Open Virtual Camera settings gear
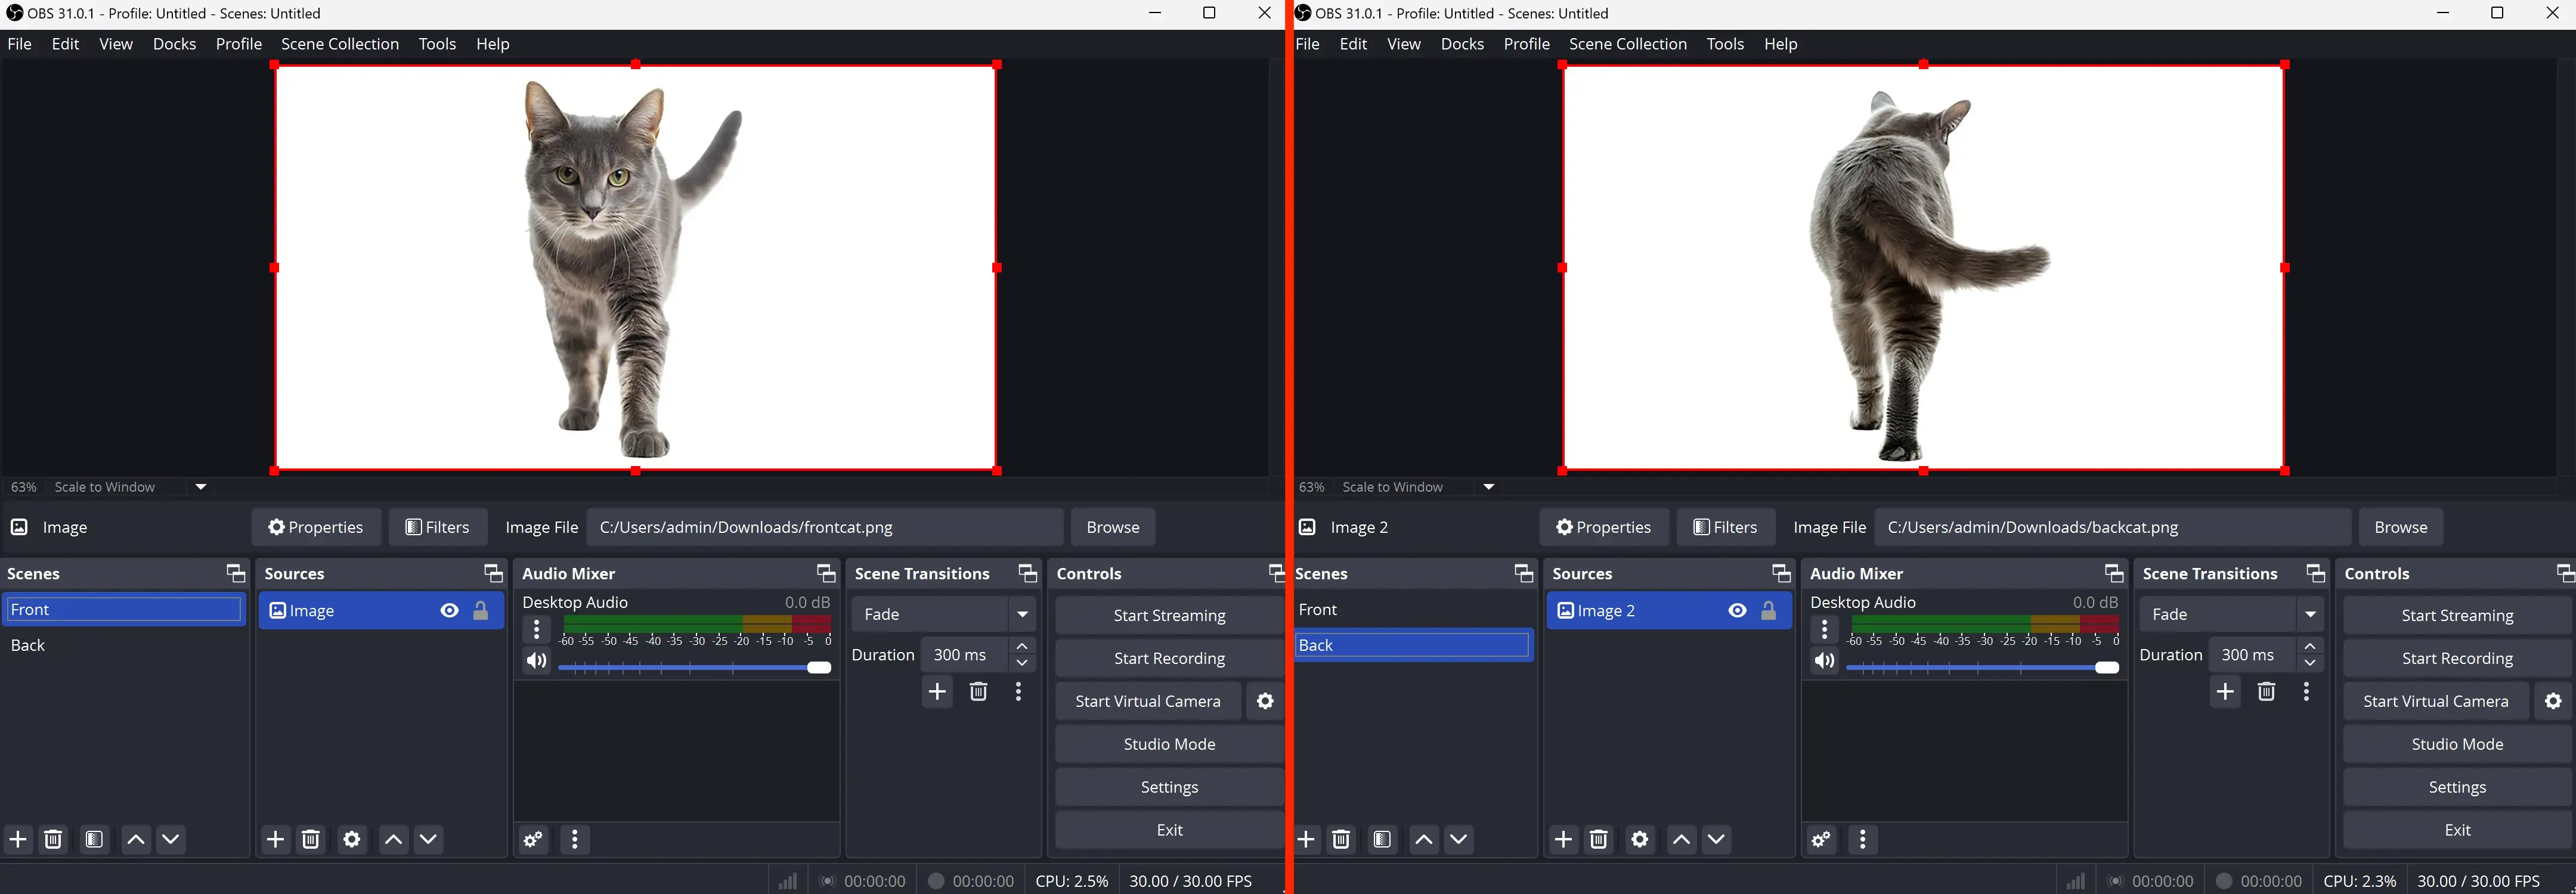The image size is (2576, 894). [x=1264, y=701]
